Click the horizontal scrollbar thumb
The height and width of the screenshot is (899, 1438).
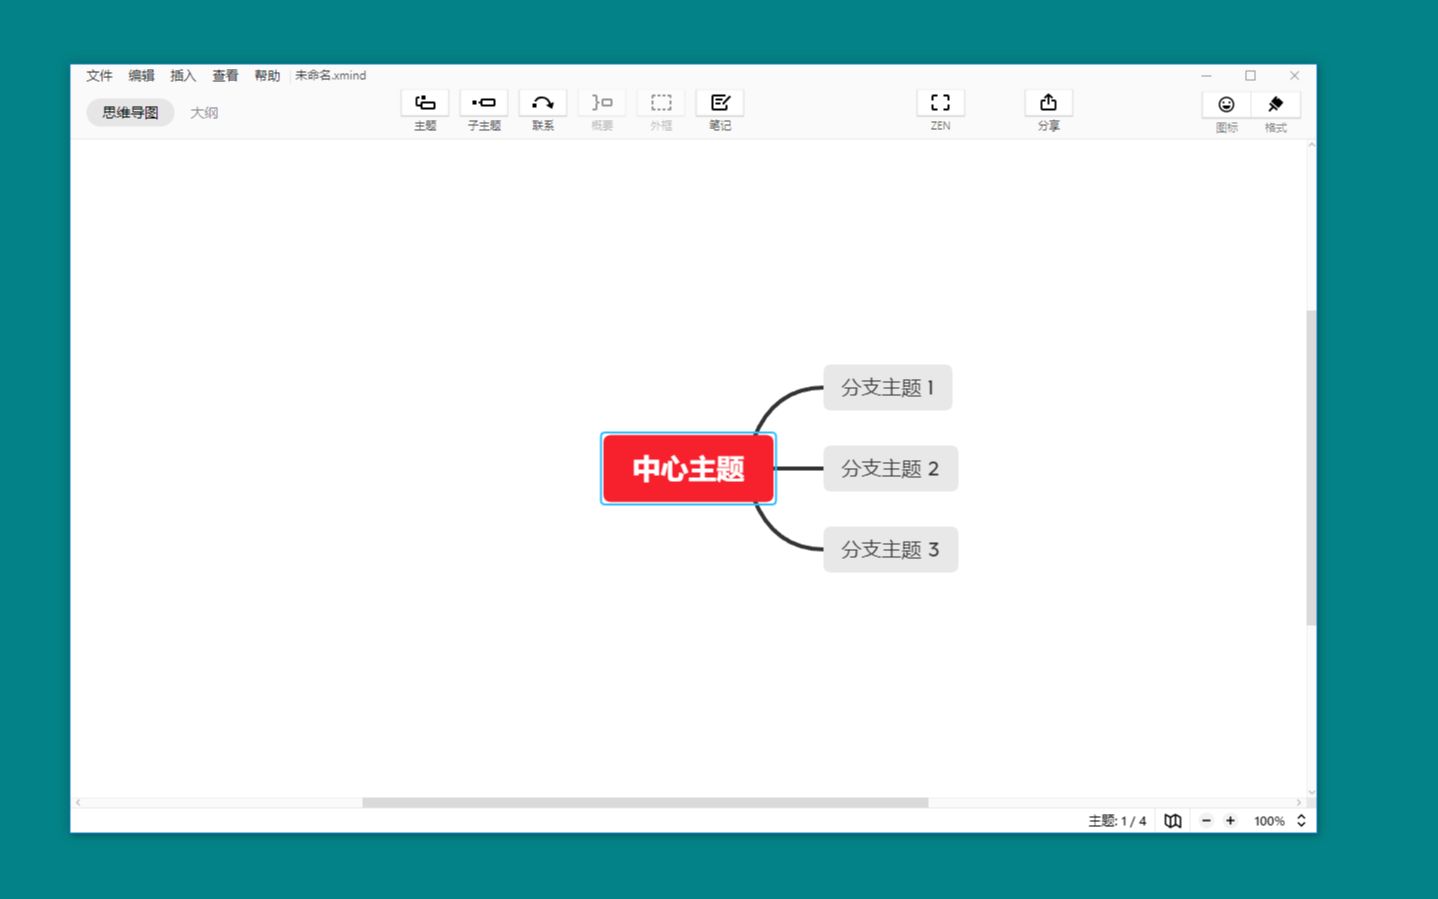(645, 802)
